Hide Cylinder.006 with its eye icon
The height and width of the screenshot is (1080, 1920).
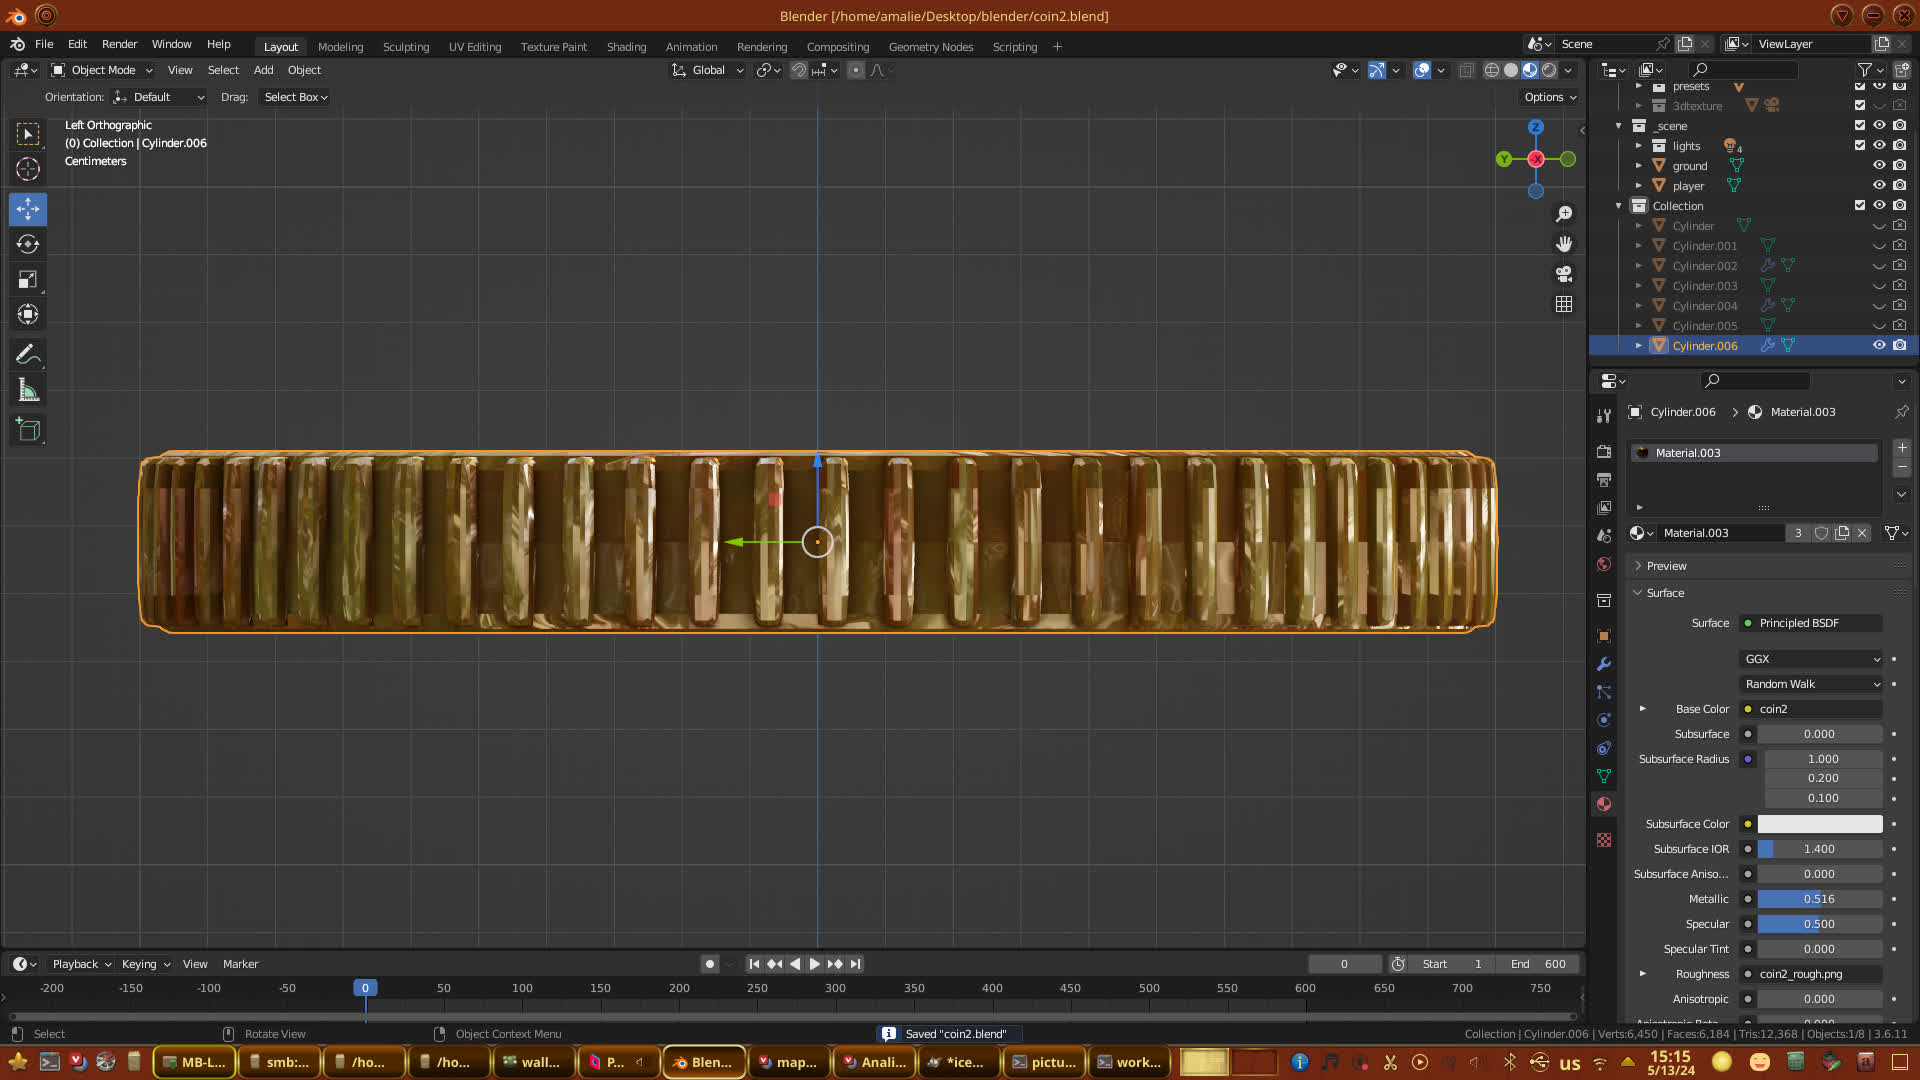[x=1879, y=345]
